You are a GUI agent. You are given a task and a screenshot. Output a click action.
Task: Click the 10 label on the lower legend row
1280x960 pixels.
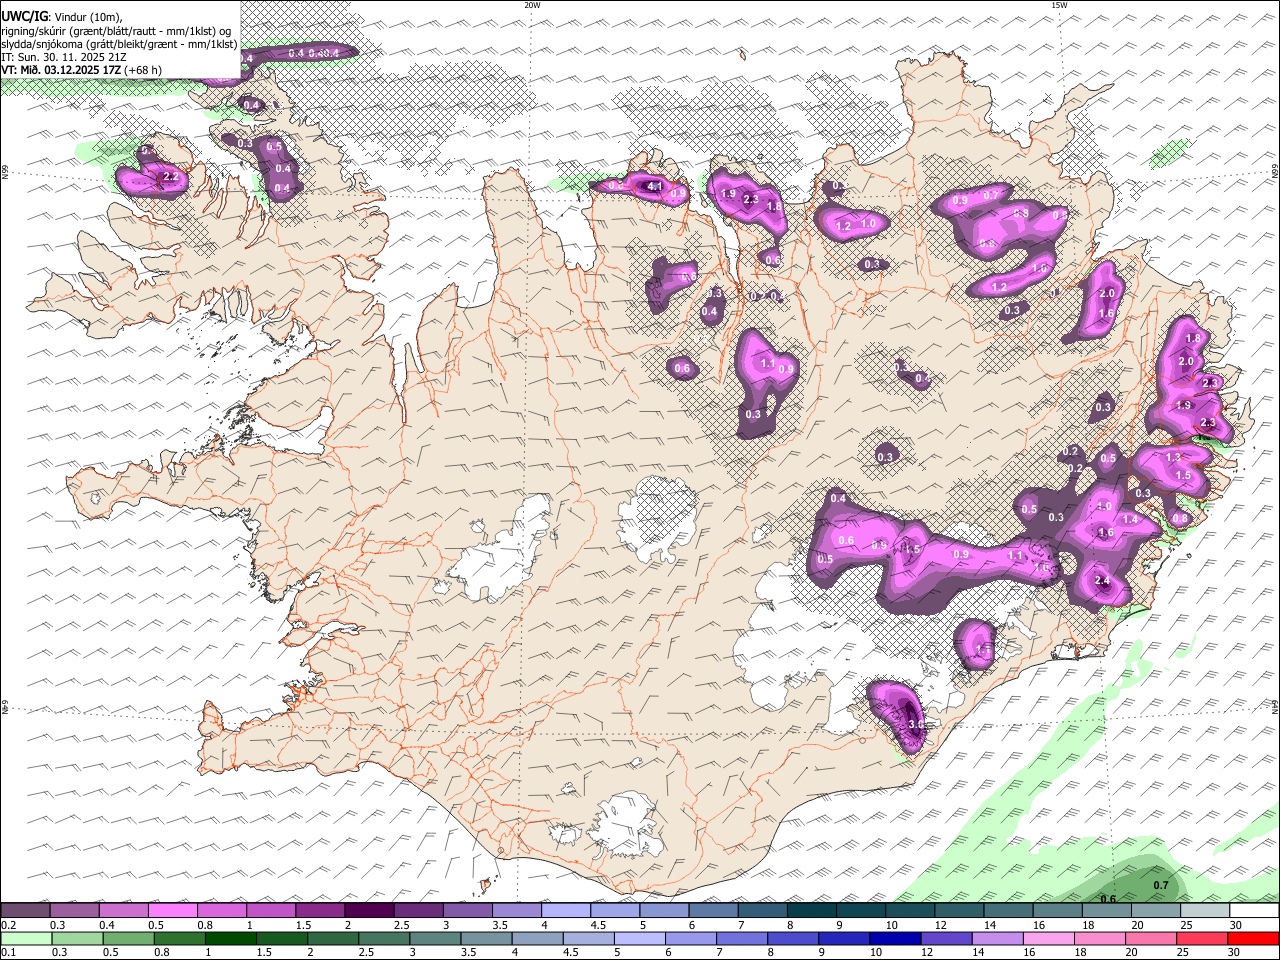[x=876, y=952]
